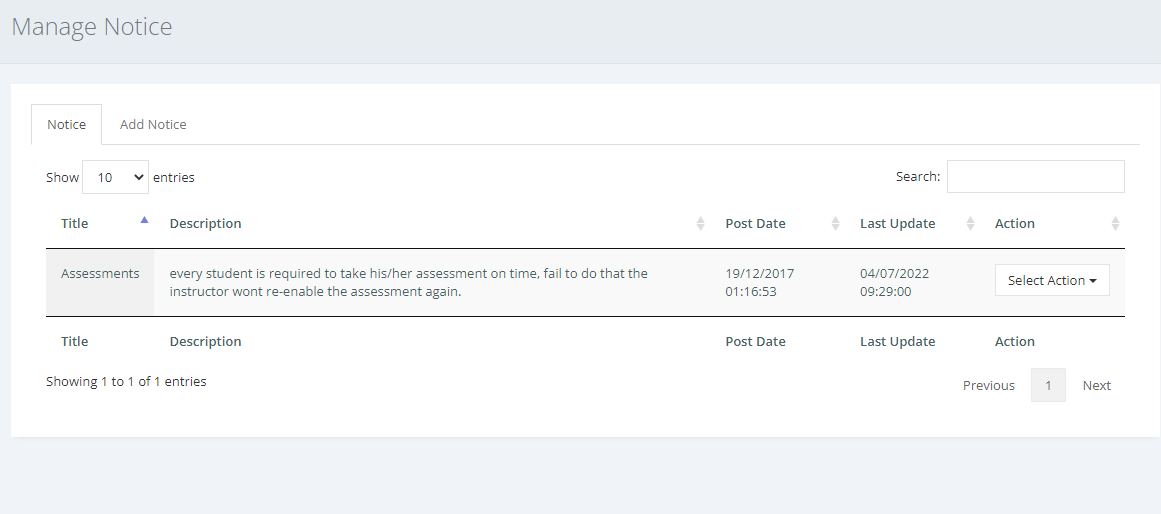The height and width of the screenshot is (514, 1161).
Task: Click the assessment notice description text
Action: point(409,282)
